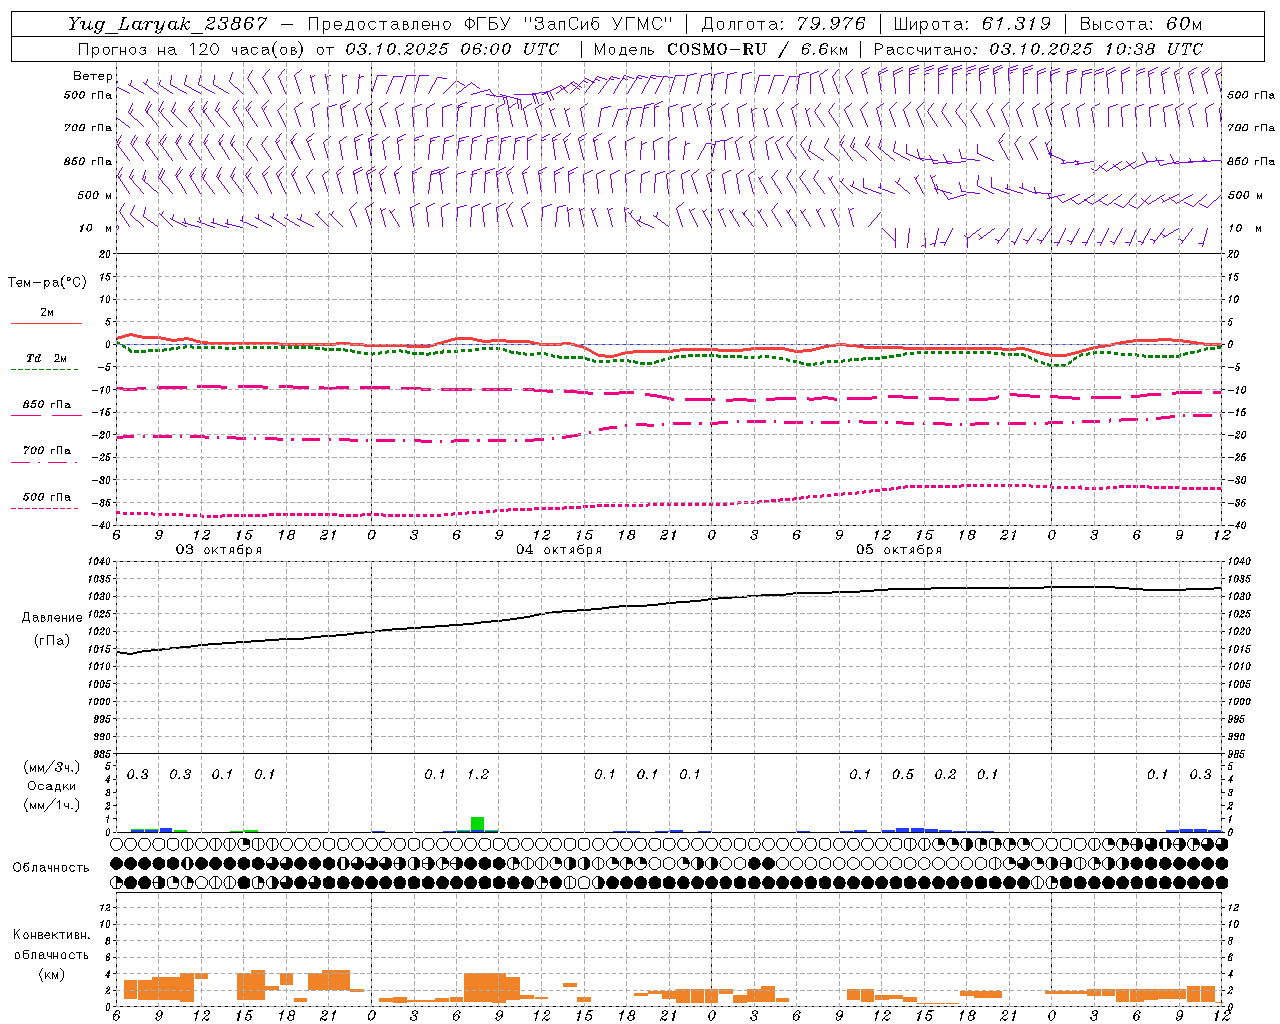Click the dotted 500 гПа temperature legend line
This screenshot has height=1024, width=1280.
[44, 508]
